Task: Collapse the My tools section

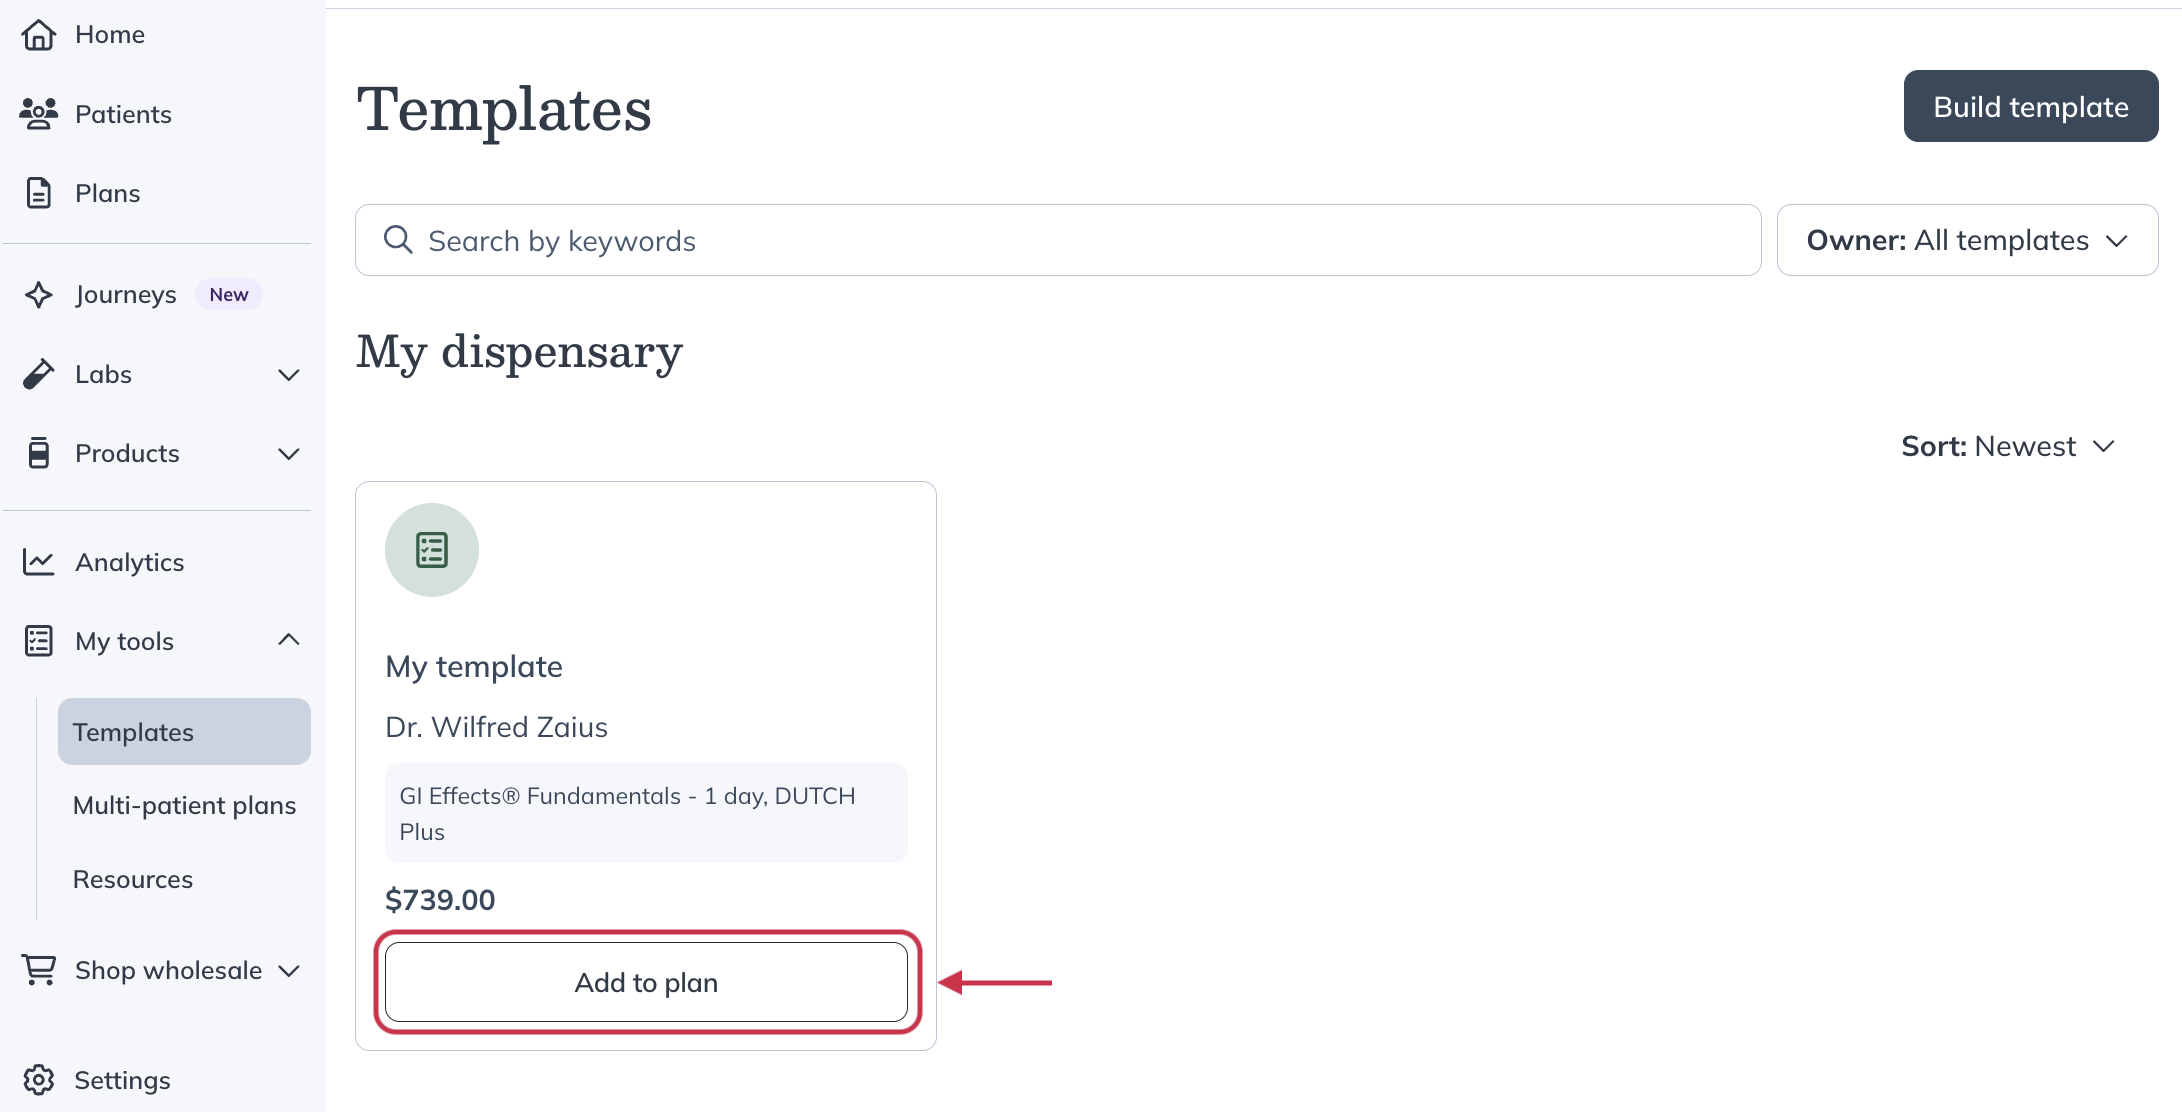Action: point(289,640)
